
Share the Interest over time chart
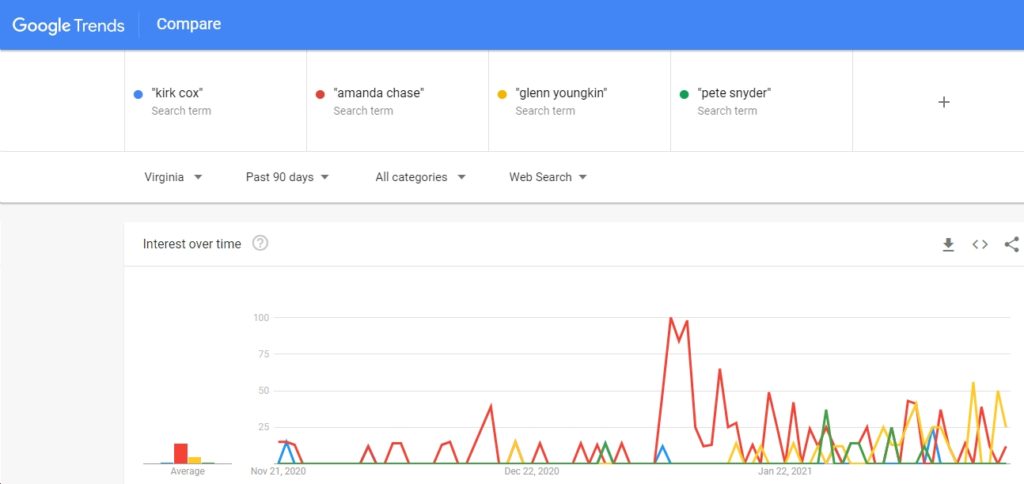point(1012,244)
